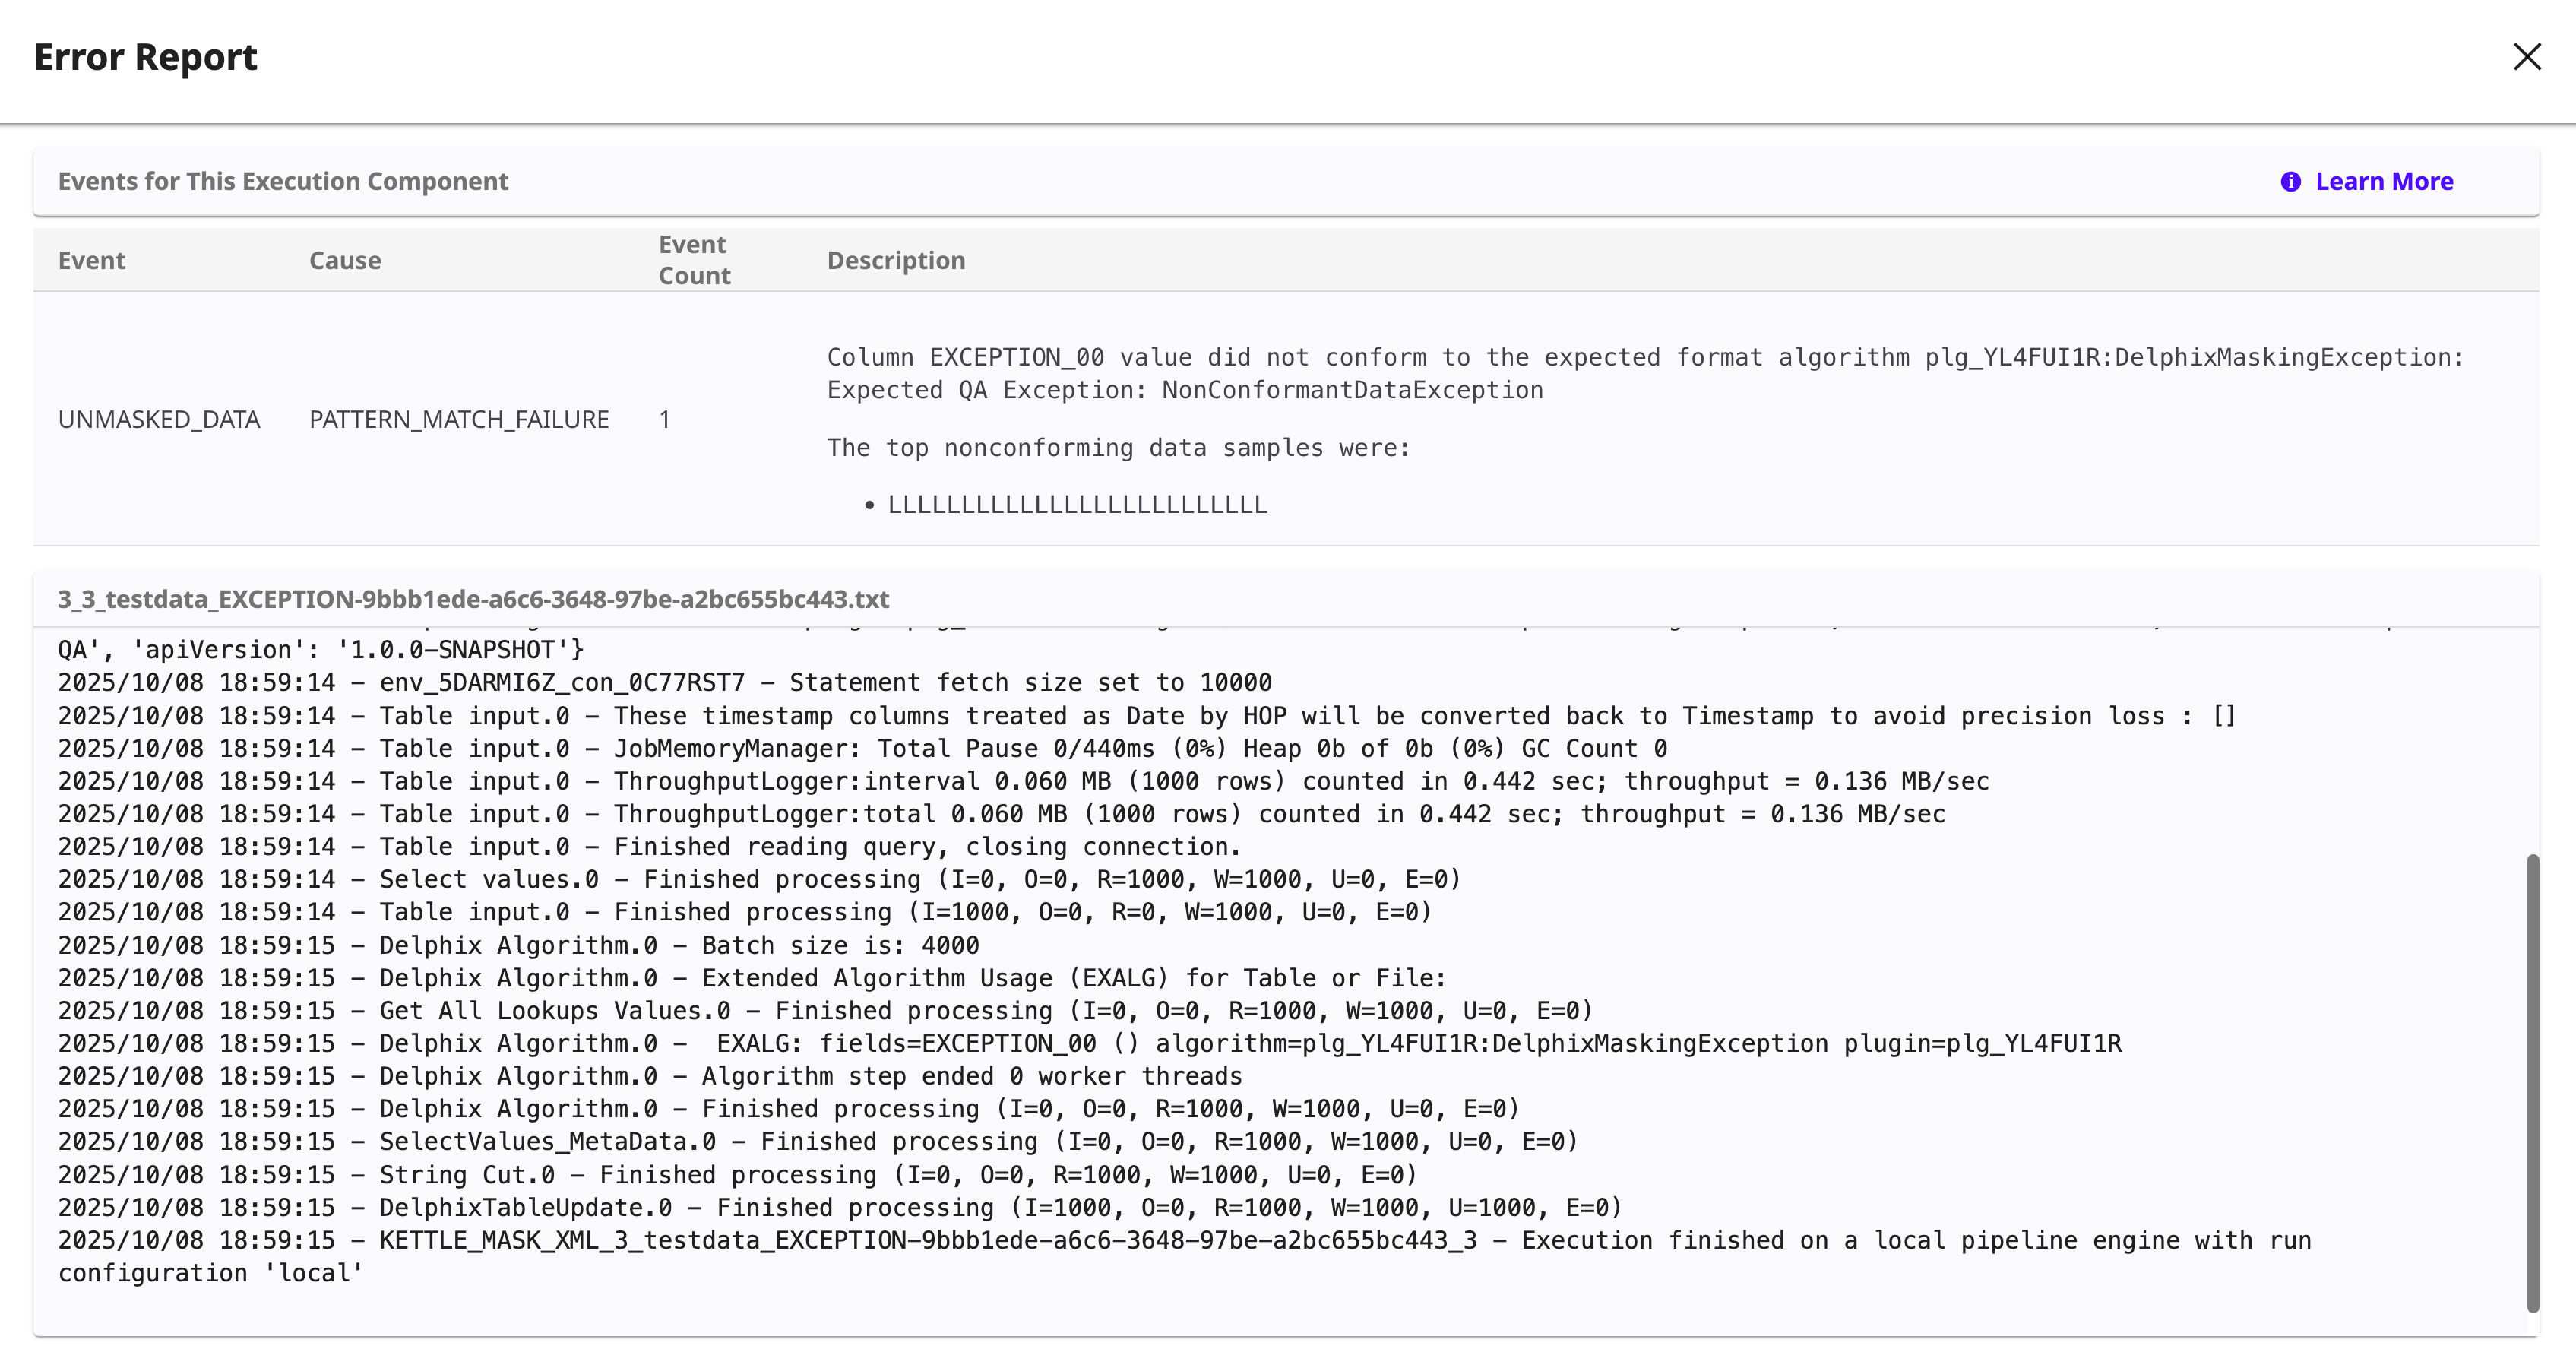Select the PATTERN_MATCH_FAILURE cause cell
The height and width of the screenshot is (1368, 2576).
pos(458,419)
